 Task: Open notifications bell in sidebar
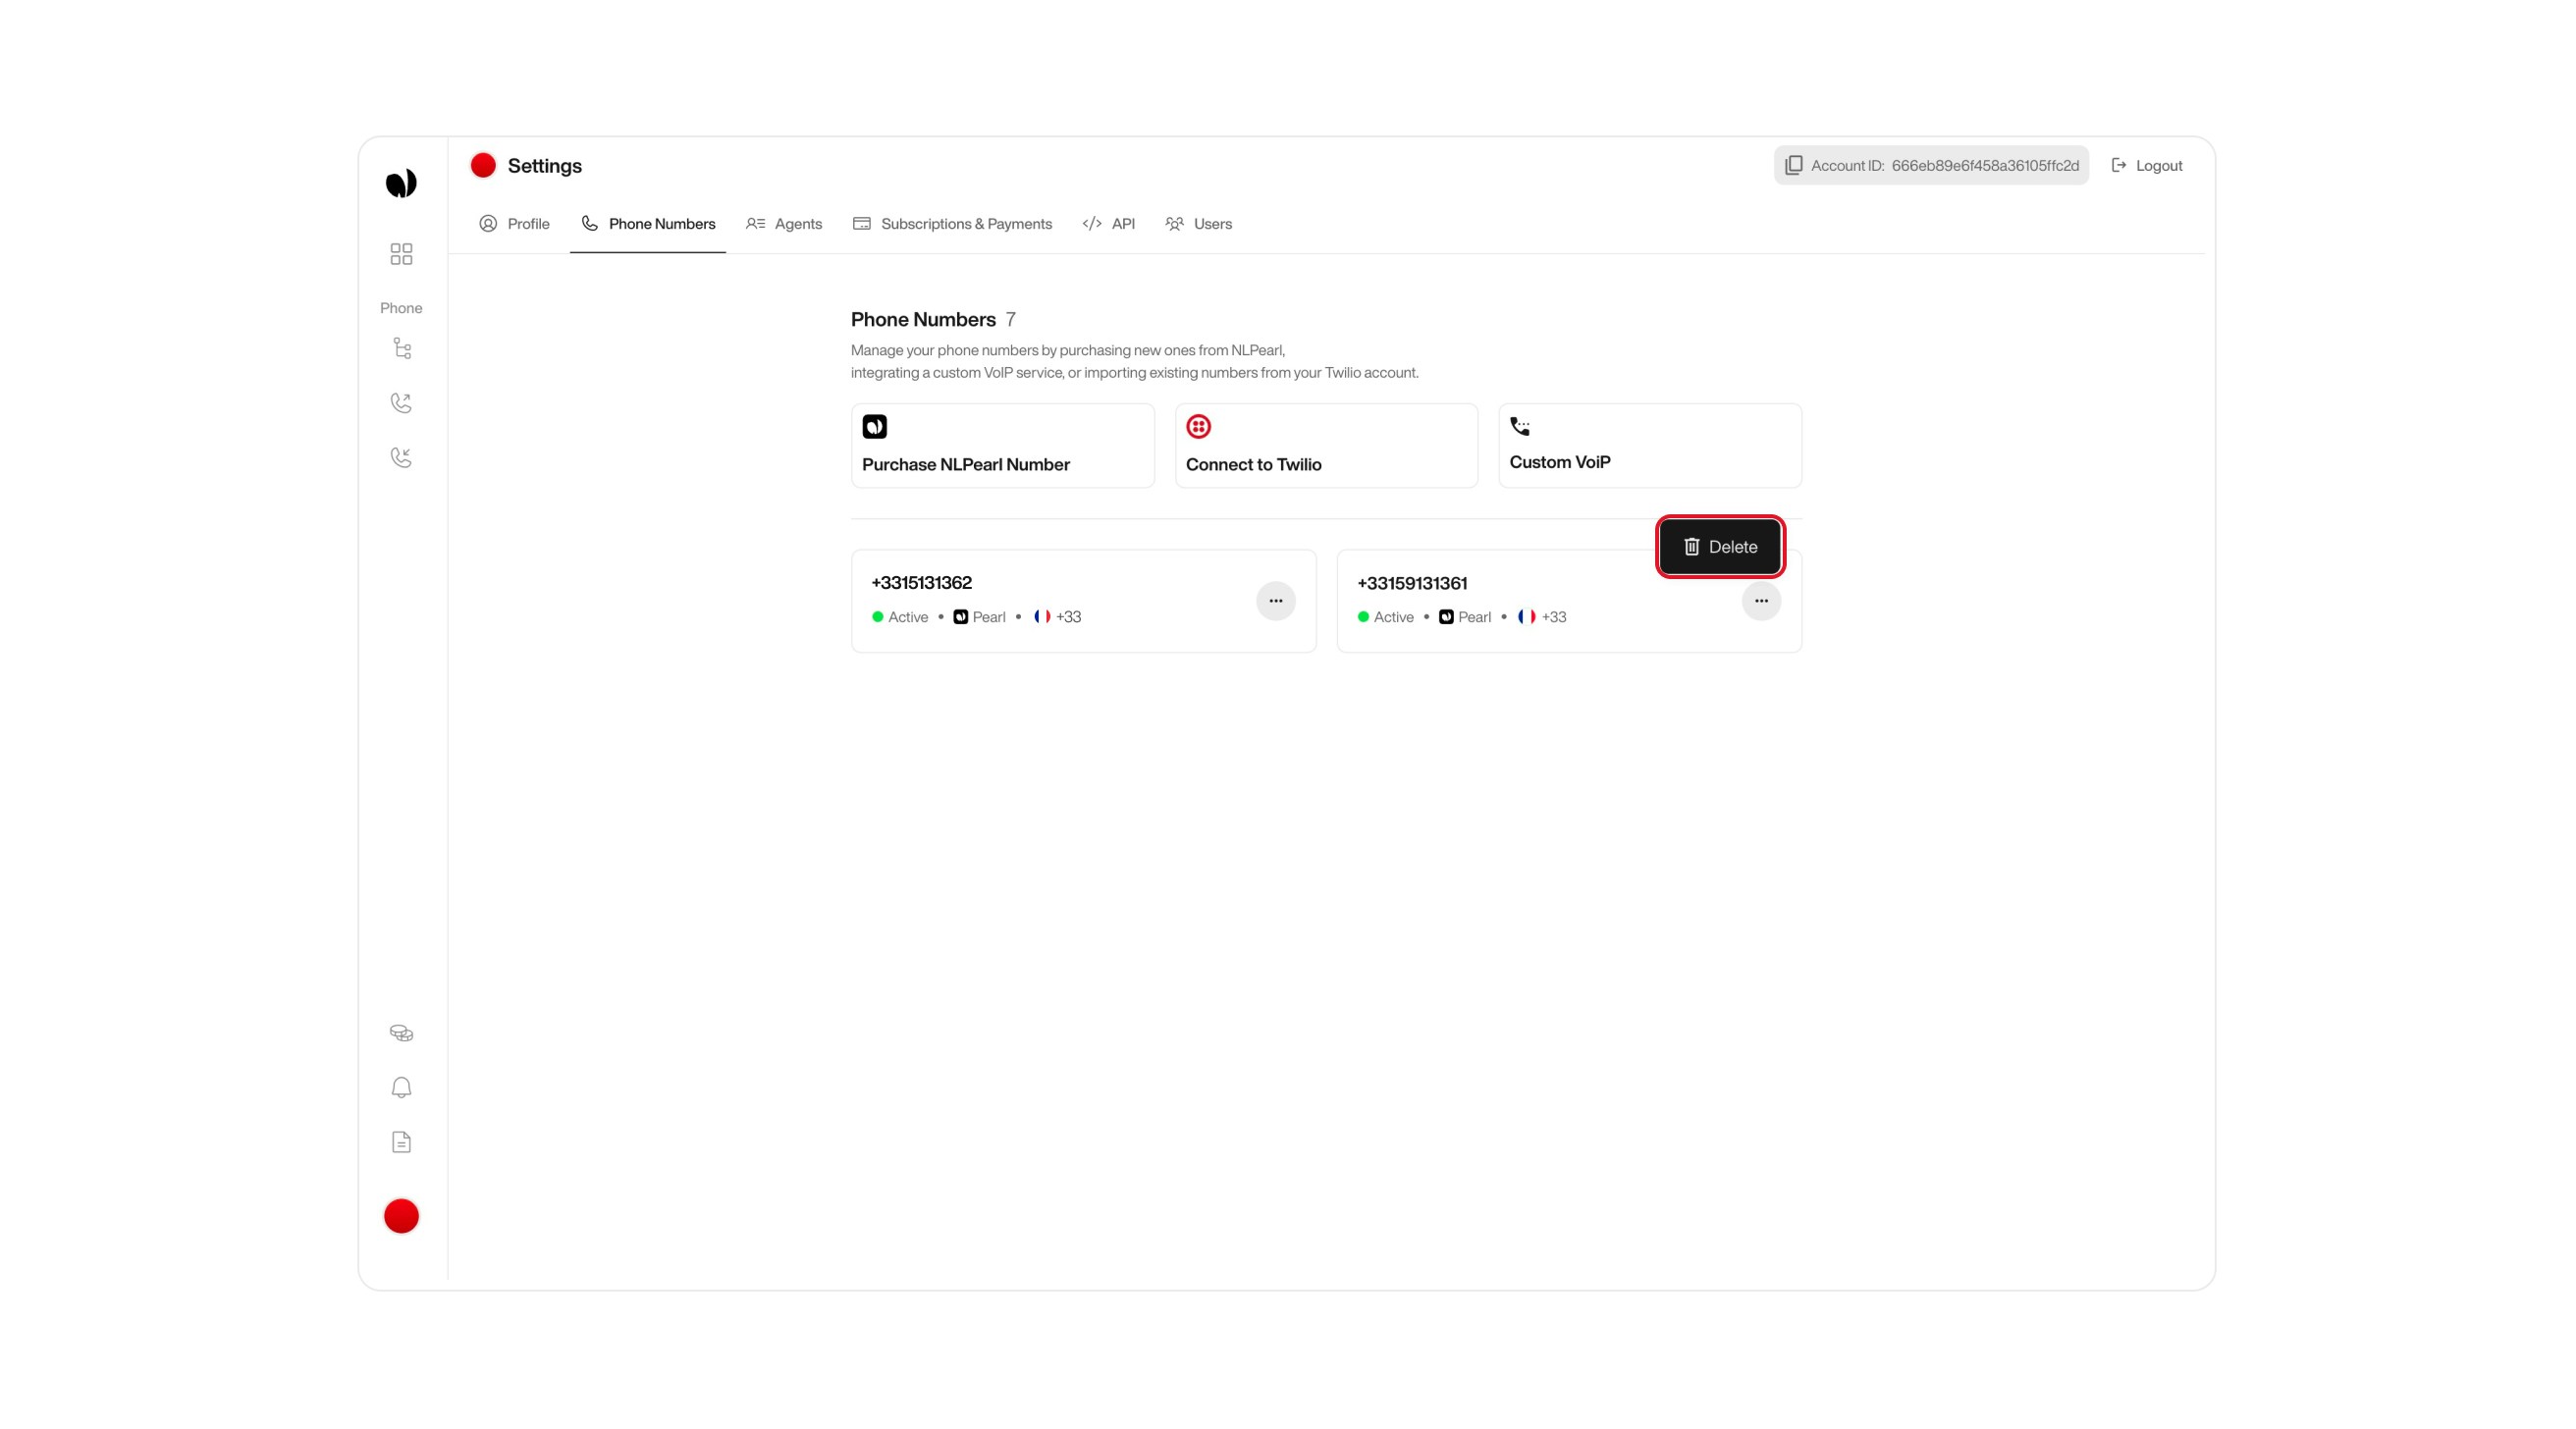pos(401,1087)
